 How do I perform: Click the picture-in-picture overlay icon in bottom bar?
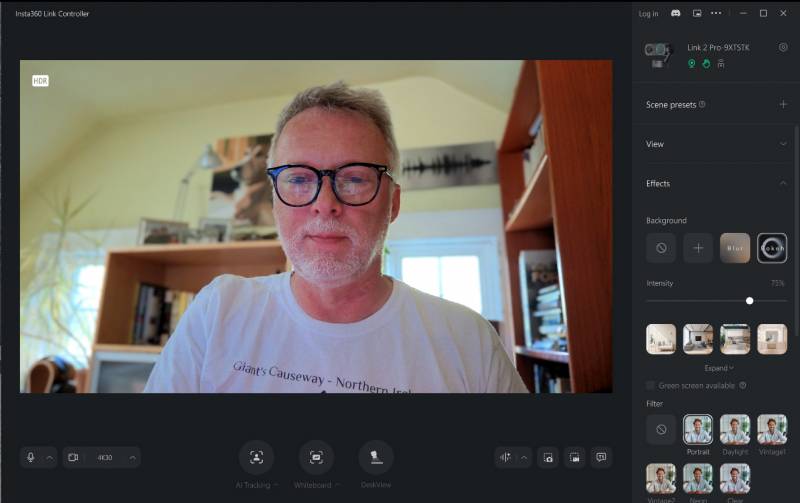pos(574,457)
